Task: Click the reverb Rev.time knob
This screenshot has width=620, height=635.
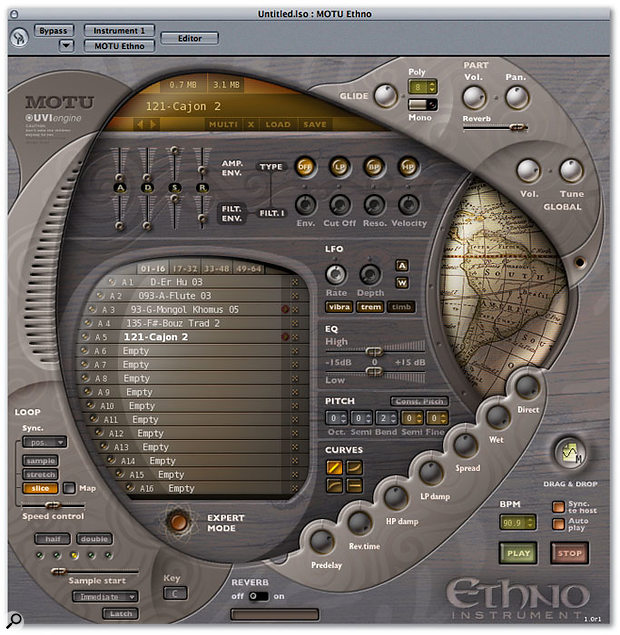Action: 359,523
